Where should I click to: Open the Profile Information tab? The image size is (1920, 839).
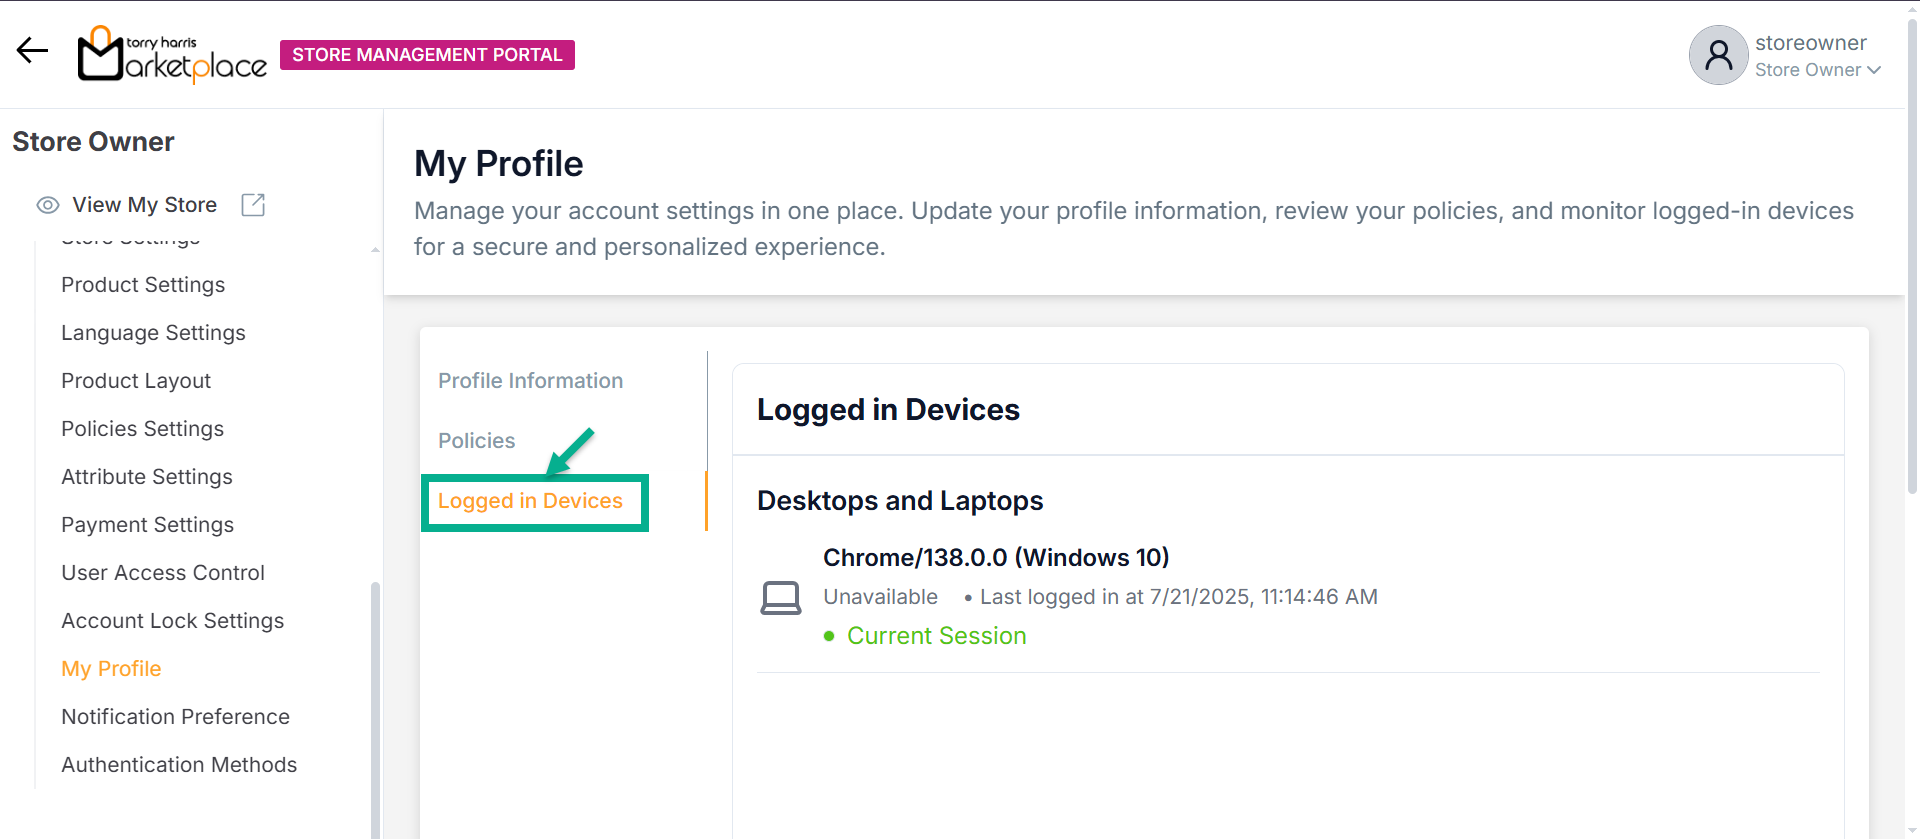coord(530,381)
